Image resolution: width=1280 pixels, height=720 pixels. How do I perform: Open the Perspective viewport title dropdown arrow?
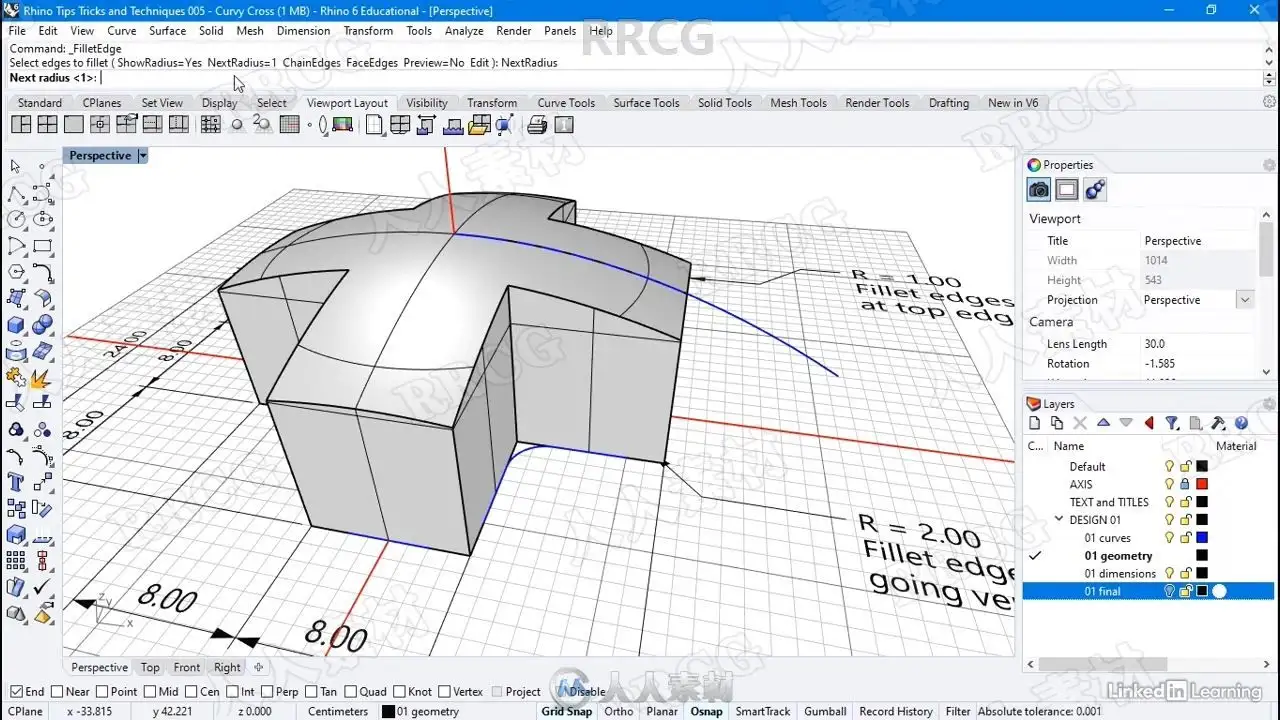pyautogui.click(x=143, y=156)
